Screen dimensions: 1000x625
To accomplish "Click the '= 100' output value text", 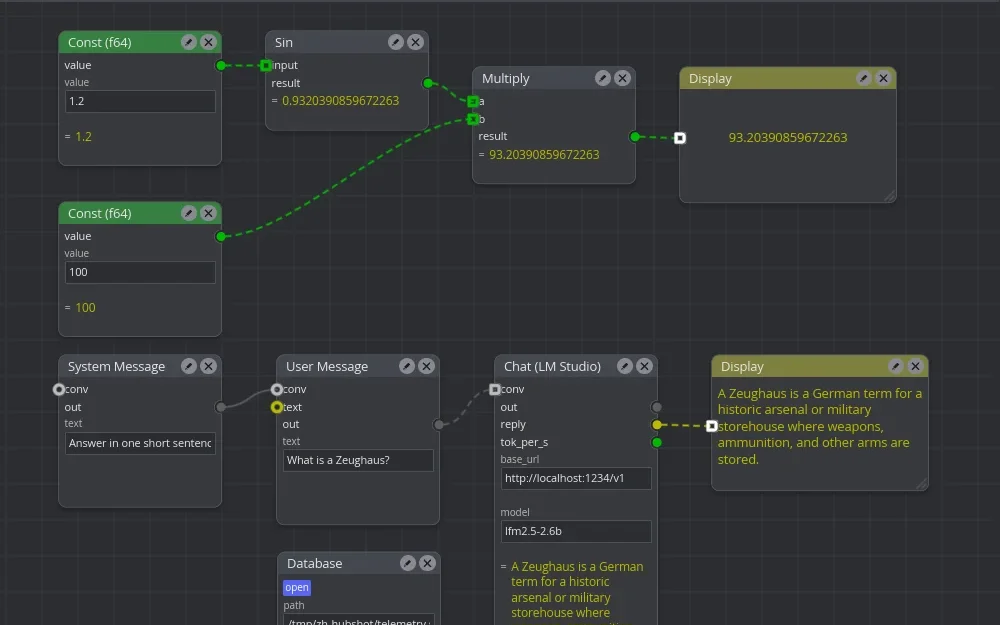I will pyautogui.click(x=80, y=307).
